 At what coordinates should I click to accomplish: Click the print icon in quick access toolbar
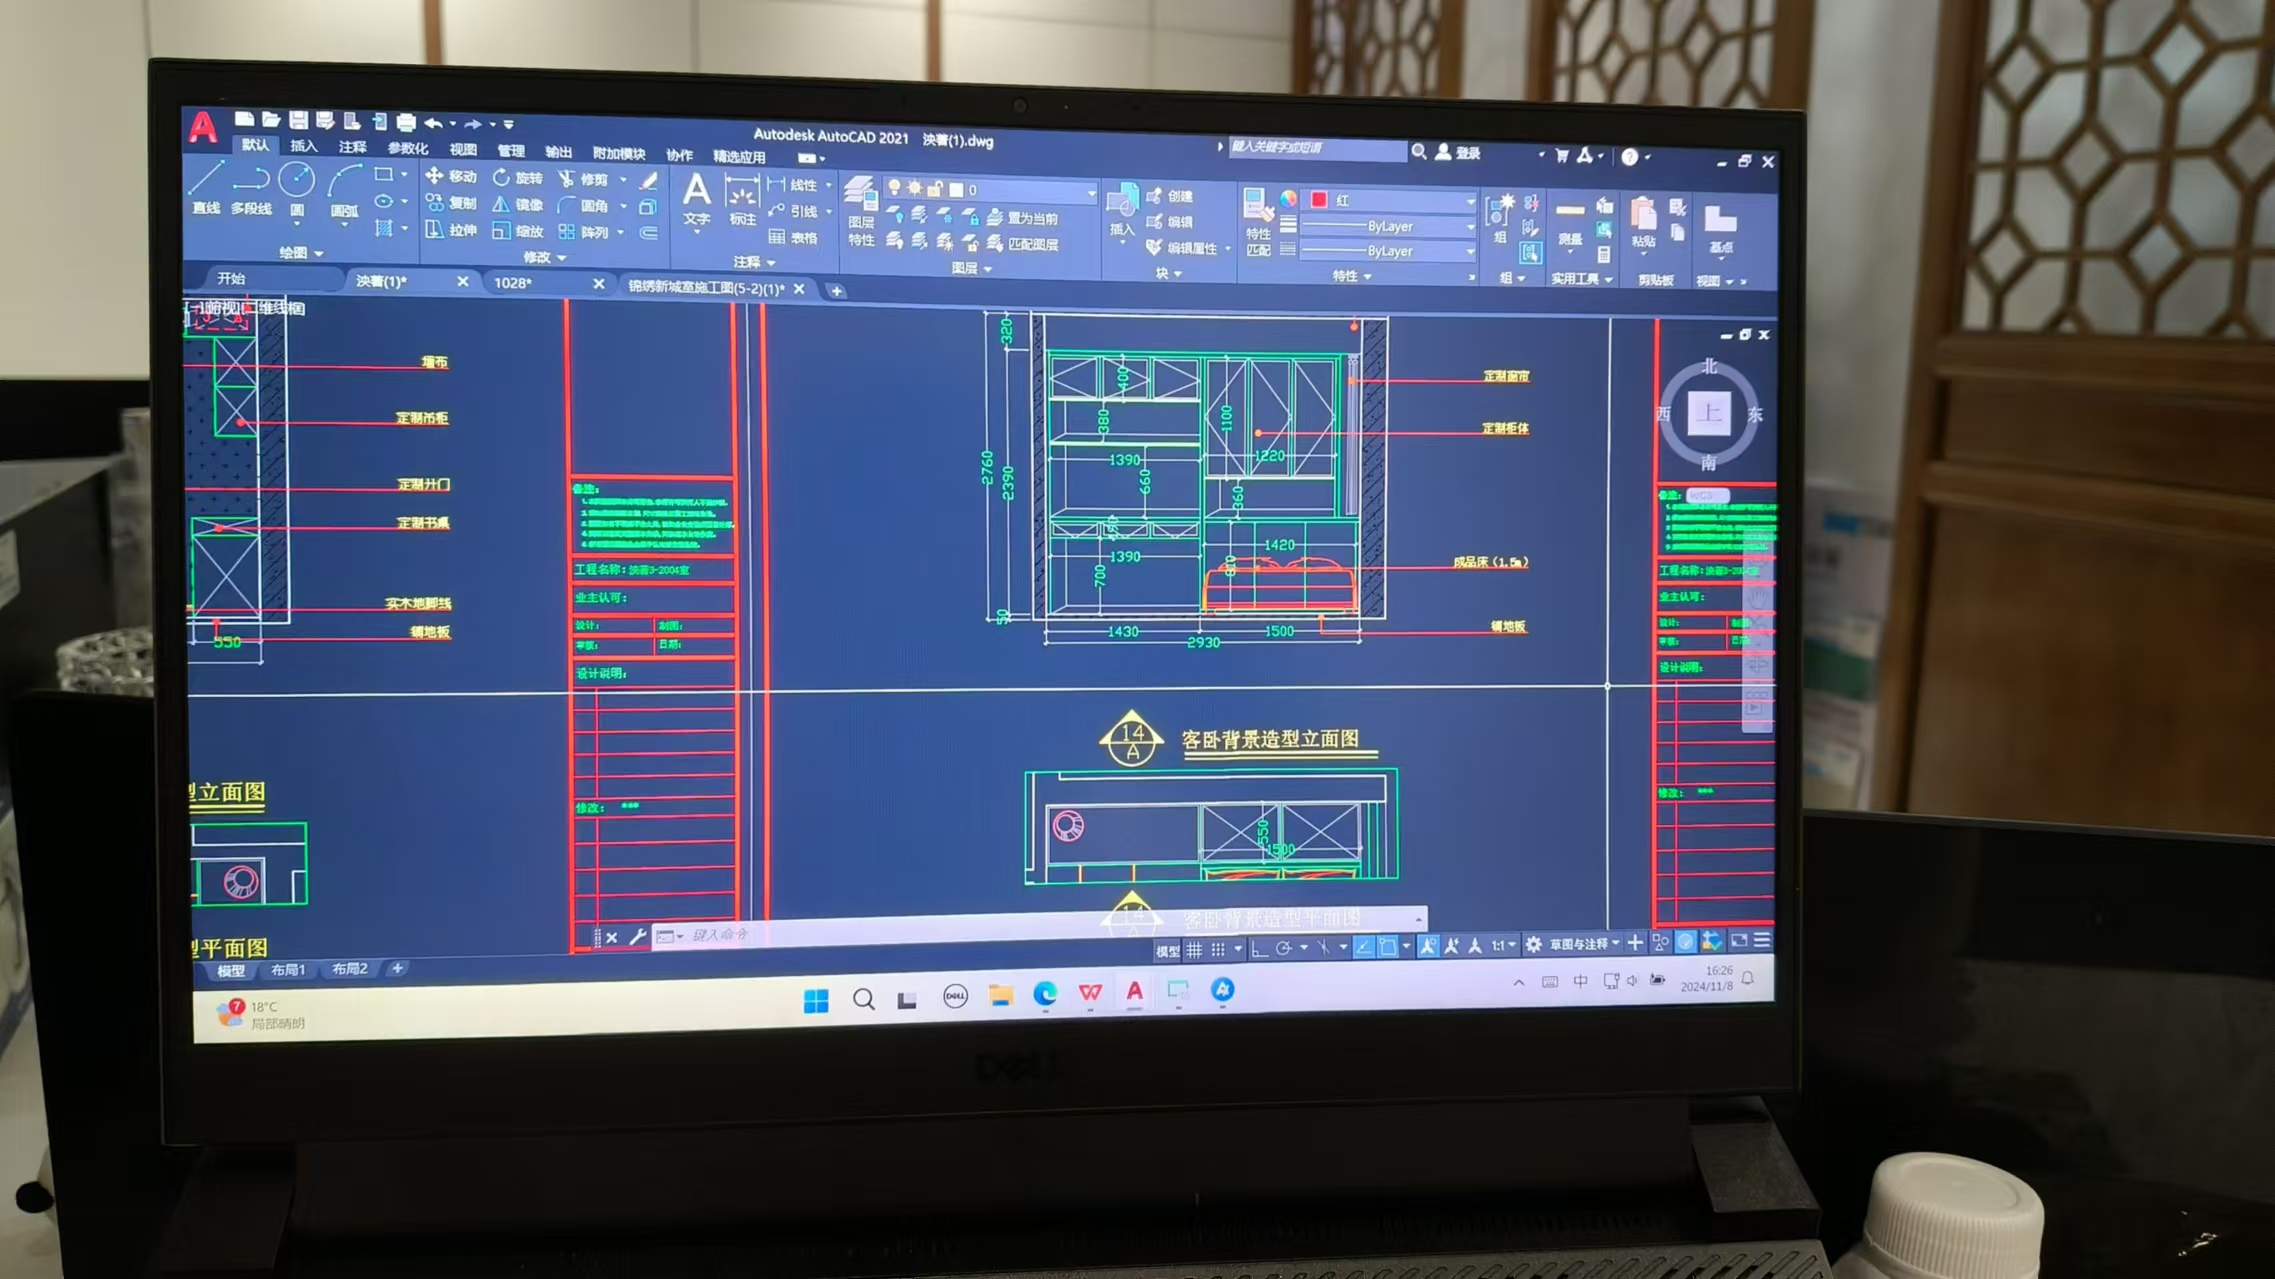[x=406, y=122]
